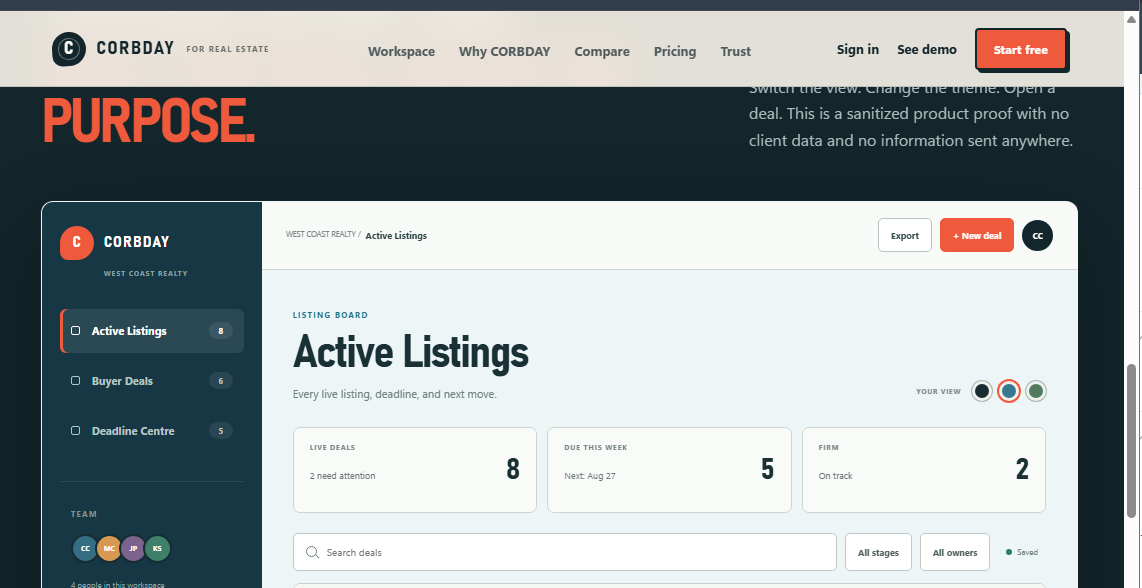
Task: Click the Buyer Deals count badge 6
Action: click(221, 380)
